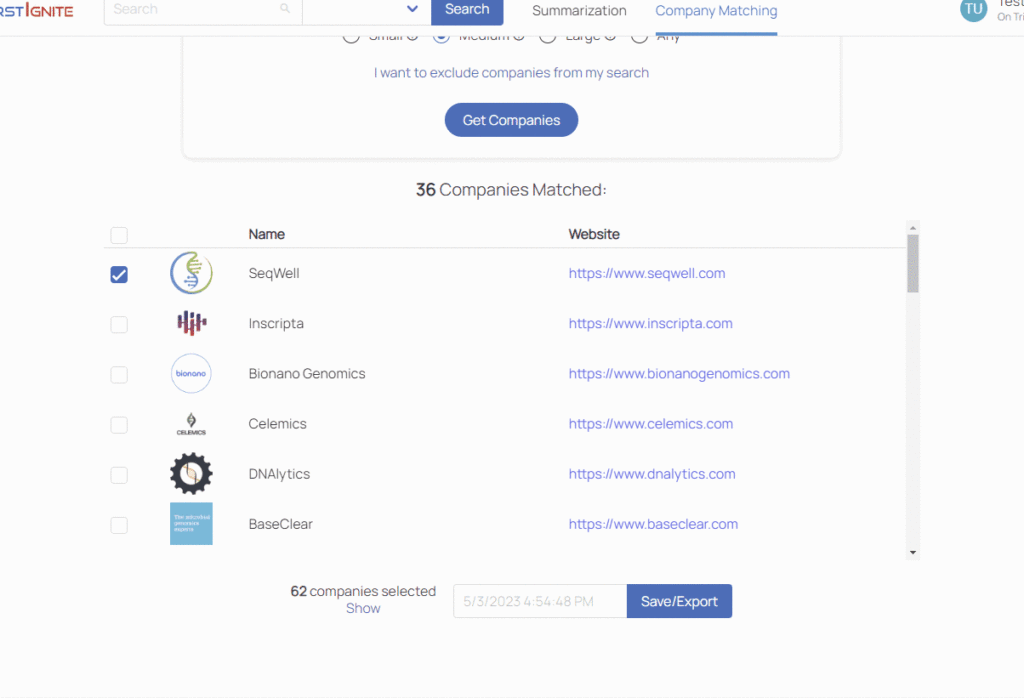Image resolution: width=1024 pixels, height=698 pixels.
Task: Check the Inscripta row checkbox
Action: [119, 325]
